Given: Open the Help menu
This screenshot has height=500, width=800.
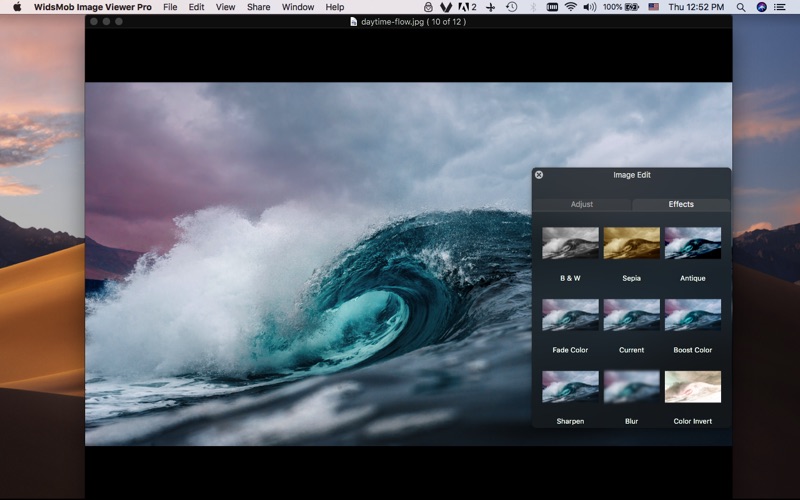Looking at the screenshot, I should pos(335,7).
